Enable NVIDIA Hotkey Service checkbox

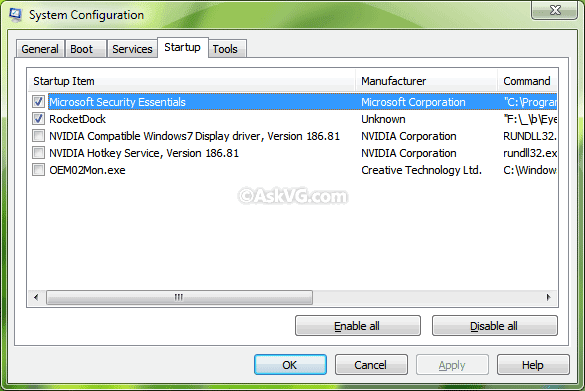[38, 153]
